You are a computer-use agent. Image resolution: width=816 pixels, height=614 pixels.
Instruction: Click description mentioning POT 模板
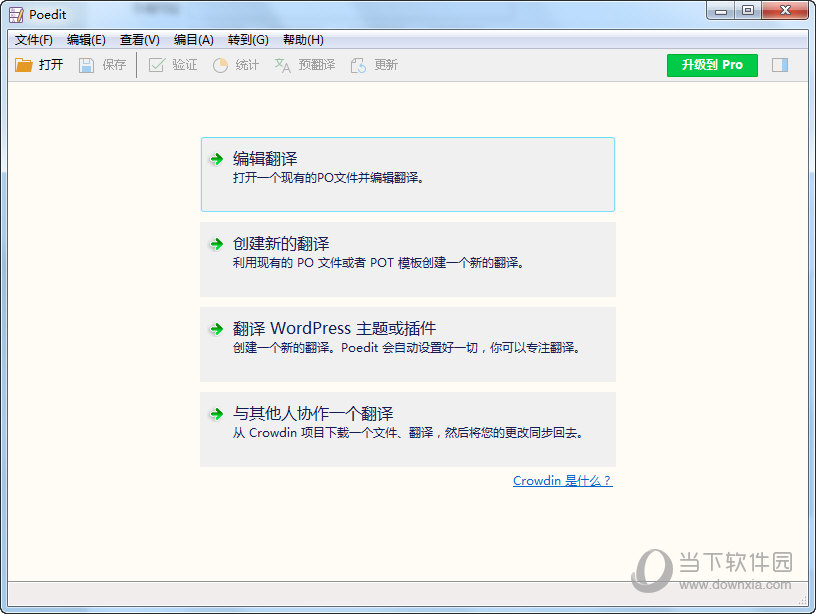pos(378,263)
